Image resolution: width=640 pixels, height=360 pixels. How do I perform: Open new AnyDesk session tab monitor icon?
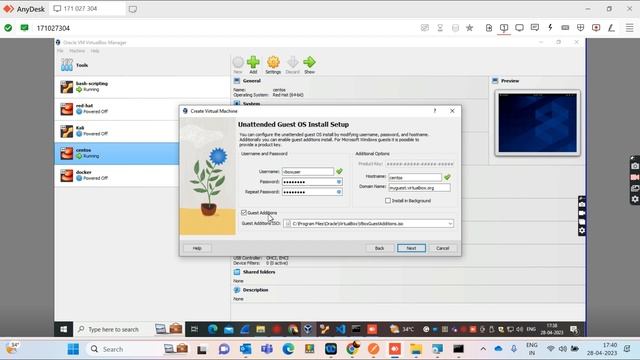click(x=133, y=9)
